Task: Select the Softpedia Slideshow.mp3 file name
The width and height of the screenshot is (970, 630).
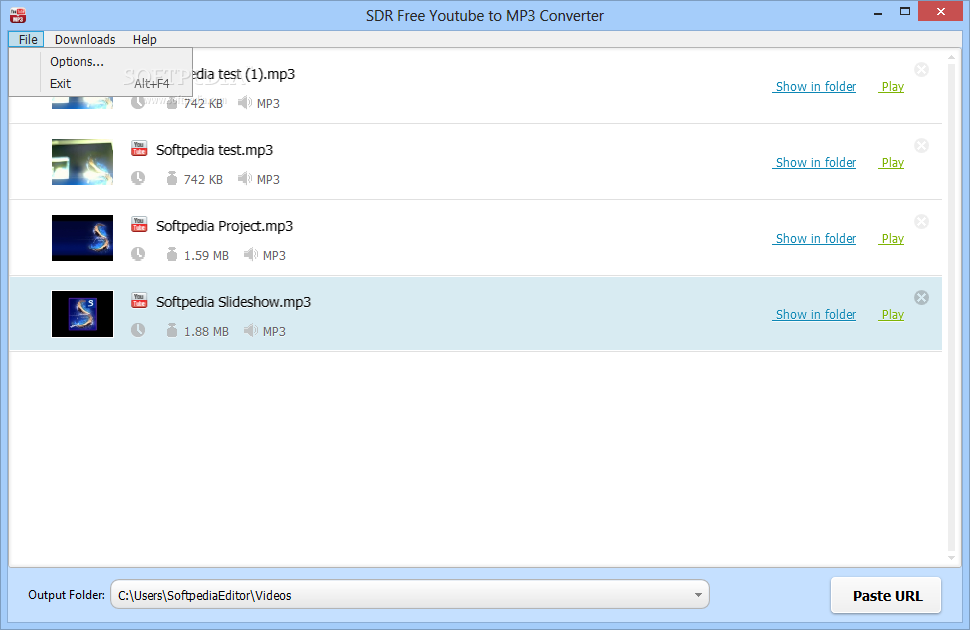Action: pos(233,303)
